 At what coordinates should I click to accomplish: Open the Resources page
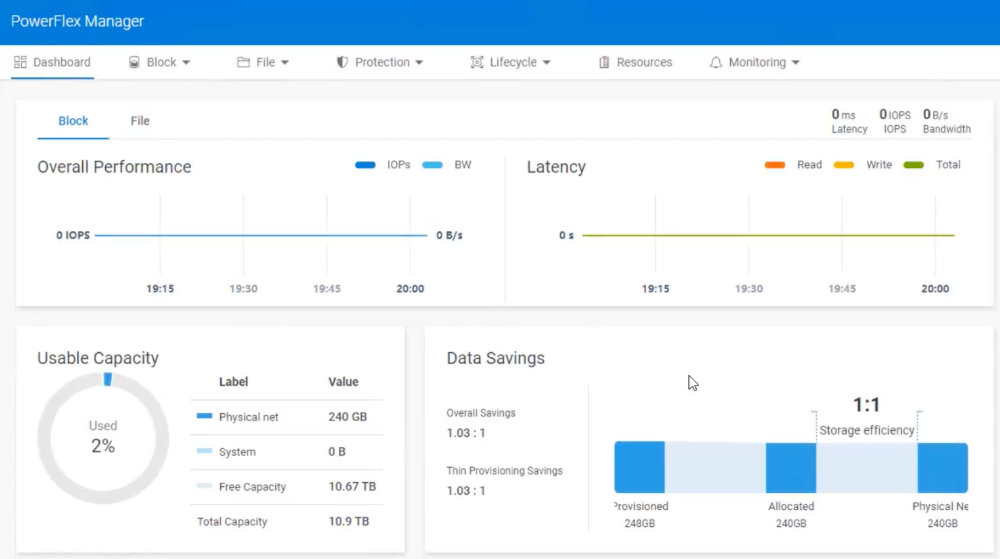[644, 62]
